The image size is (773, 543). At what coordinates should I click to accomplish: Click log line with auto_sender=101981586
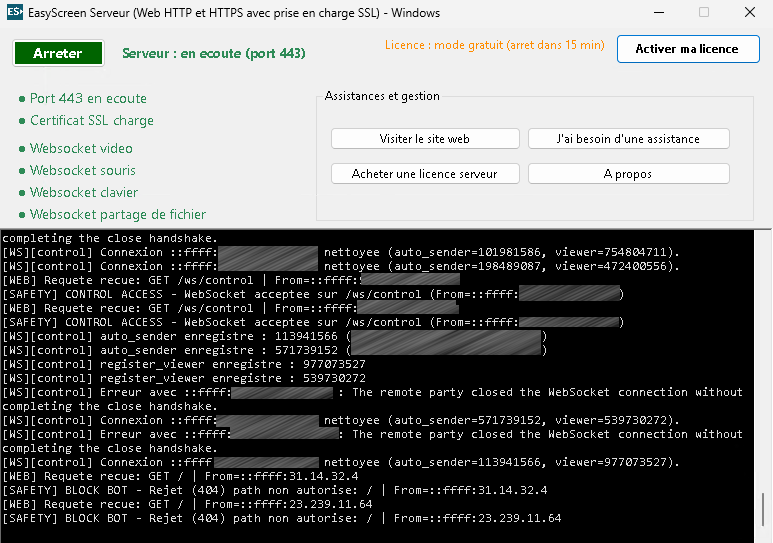(x=341, y=252)
